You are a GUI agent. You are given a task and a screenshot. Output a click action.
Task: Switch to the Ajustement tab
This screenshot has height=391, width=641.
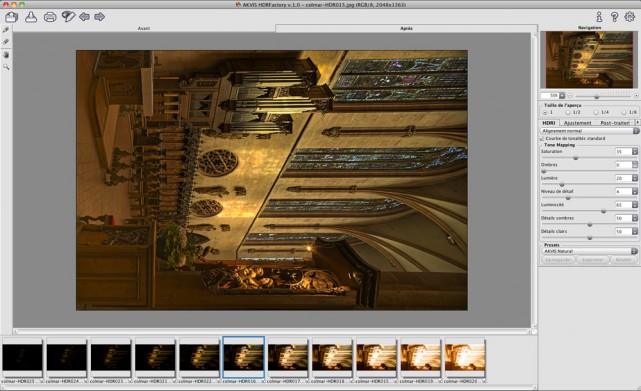(577, 123)
